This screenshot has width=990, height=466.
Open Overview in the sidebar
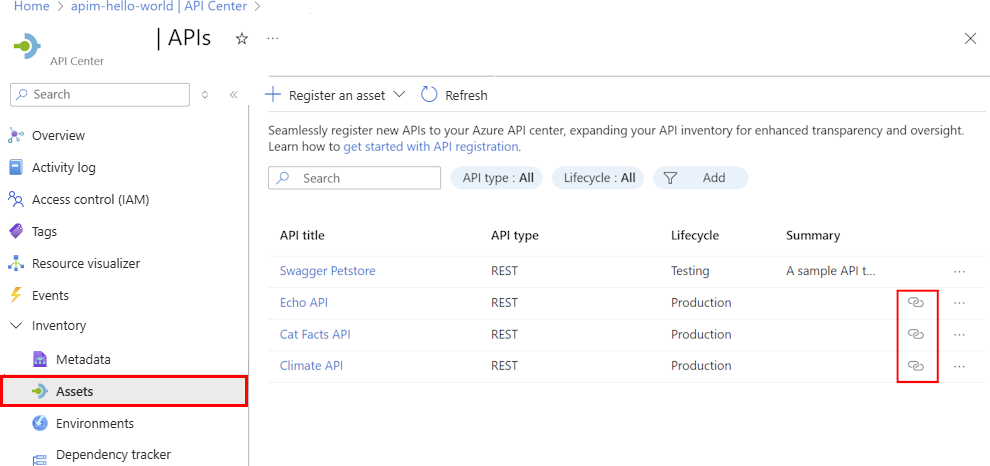[58, 135]
